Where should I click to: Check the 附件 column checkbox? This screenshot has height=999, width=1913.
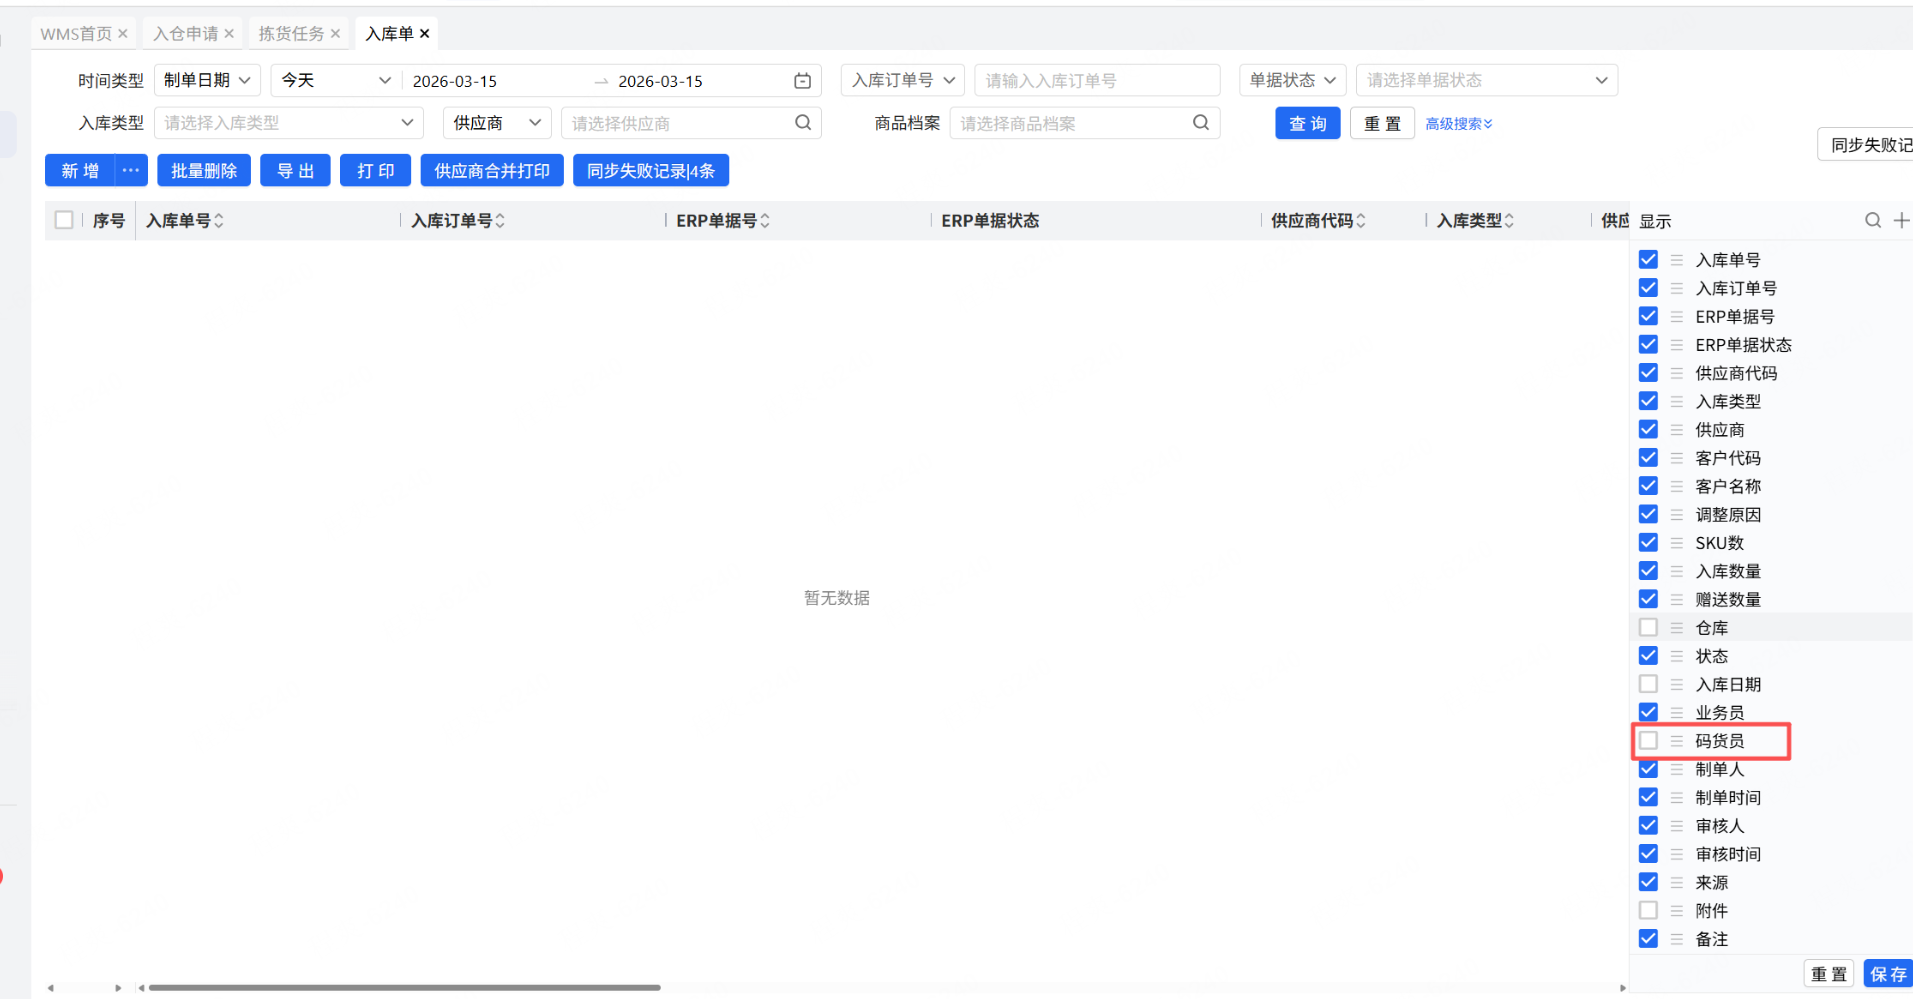point(1649,911)
